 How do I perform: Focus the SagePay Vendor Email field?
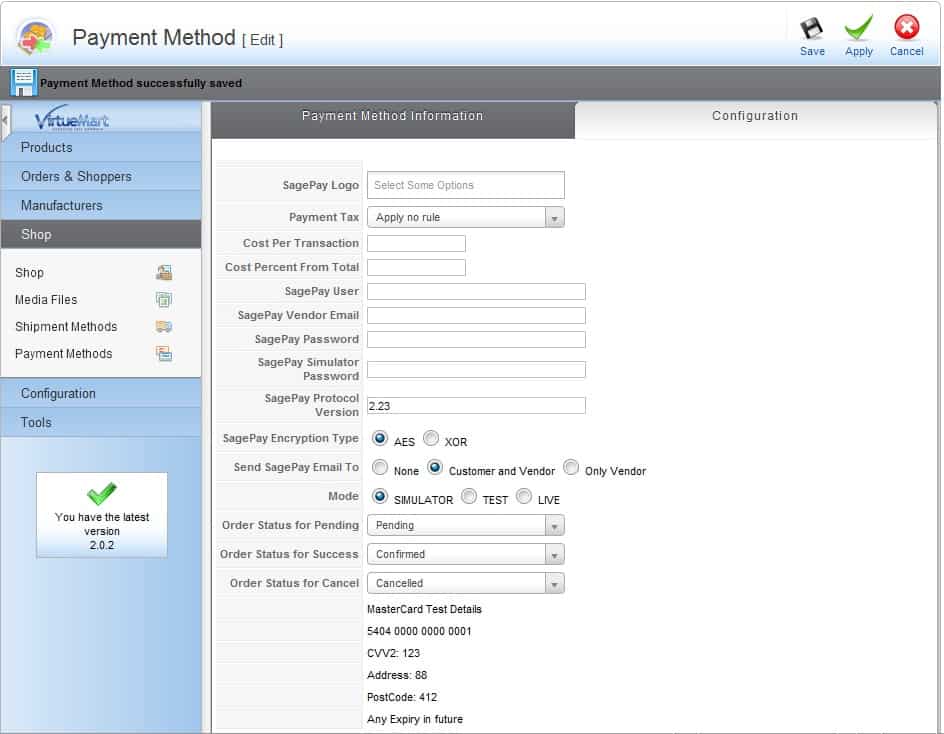(x=476, y=316)
